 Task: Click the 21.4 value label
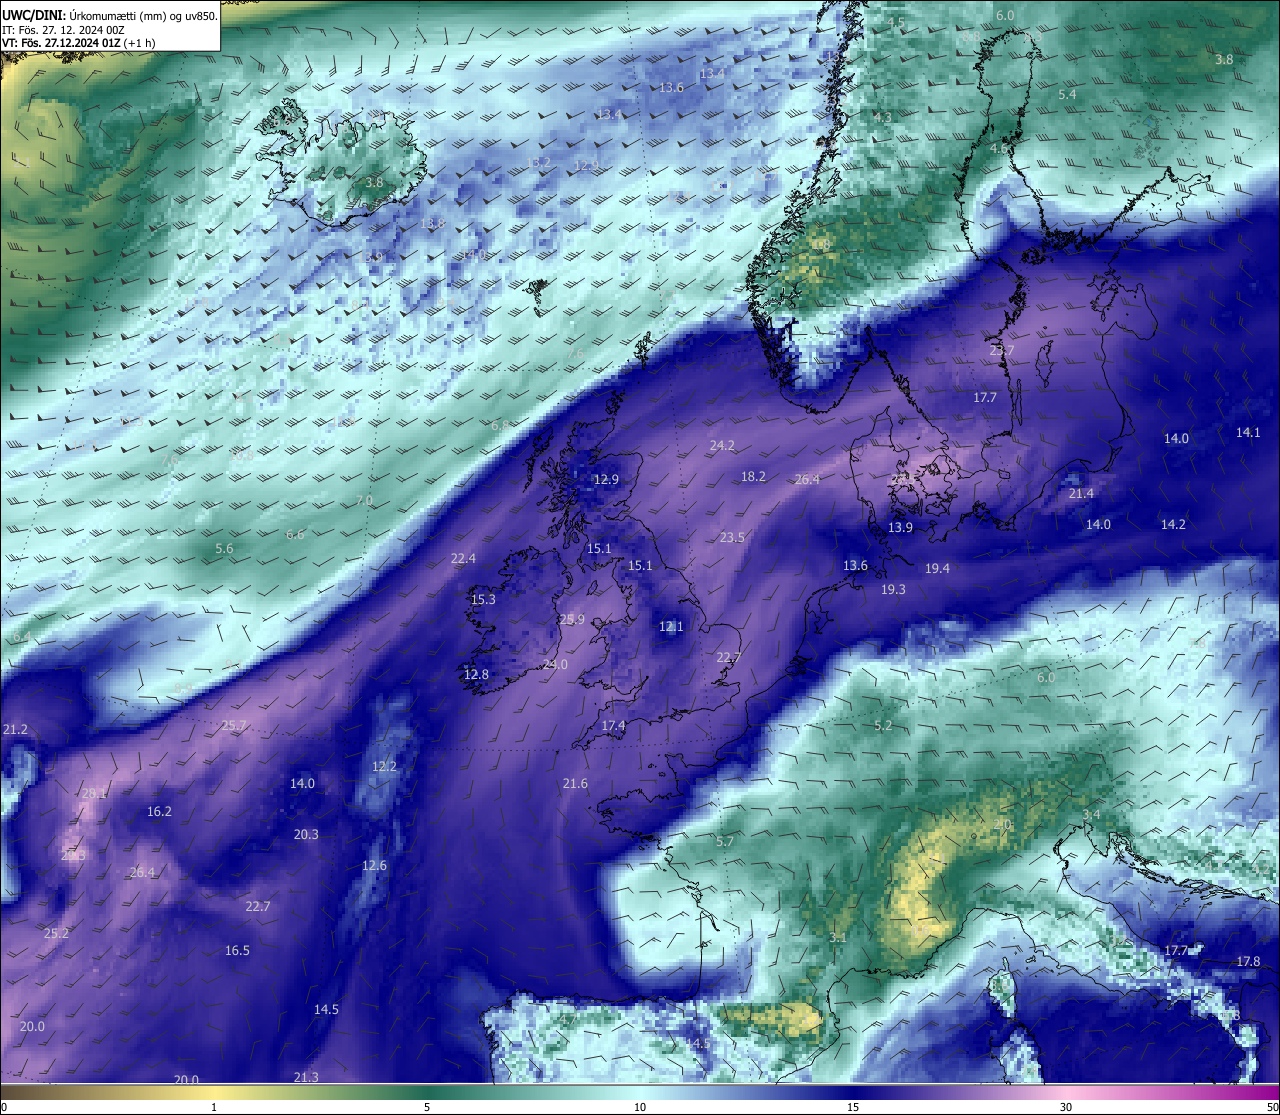point(1081,493)
